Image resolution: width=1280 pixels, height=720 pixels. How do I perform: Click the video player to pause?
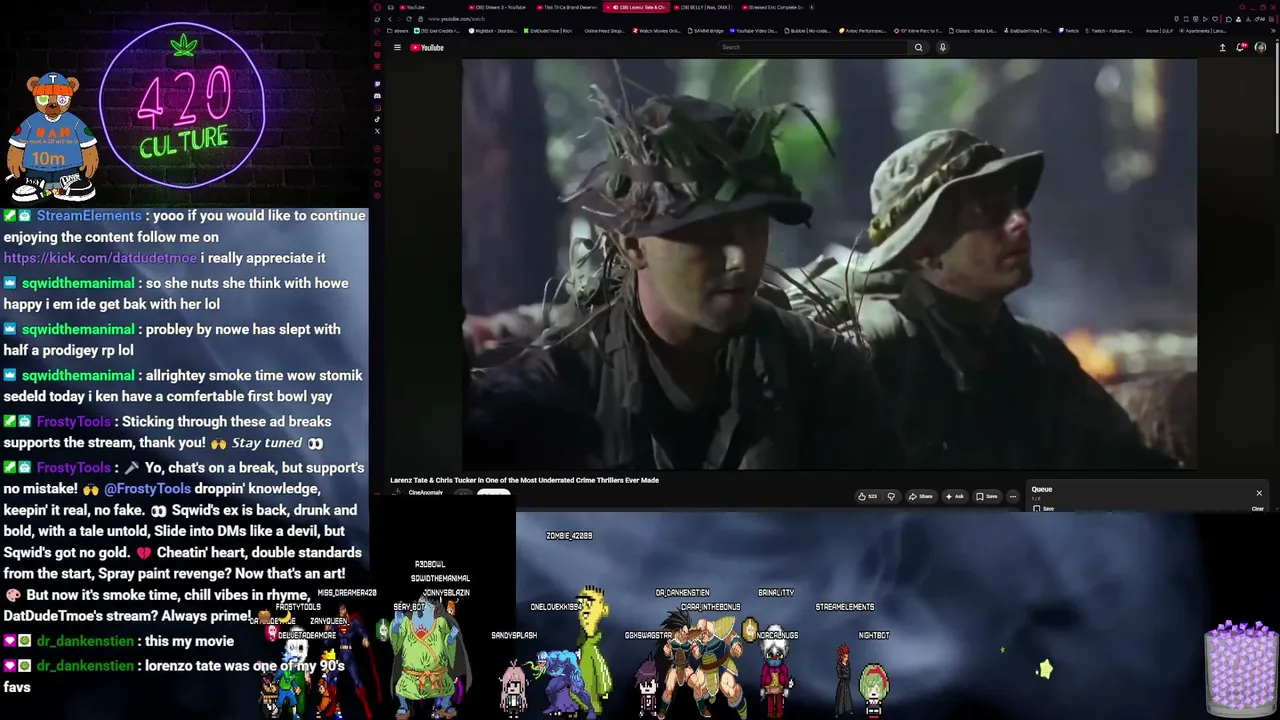(829, 264)
